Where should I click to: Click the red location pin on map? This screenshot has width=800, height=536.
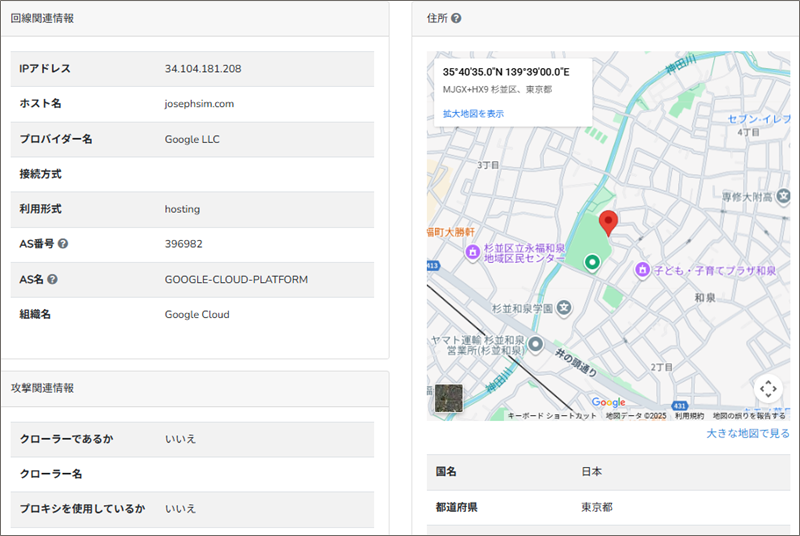[x=608, y=223]
